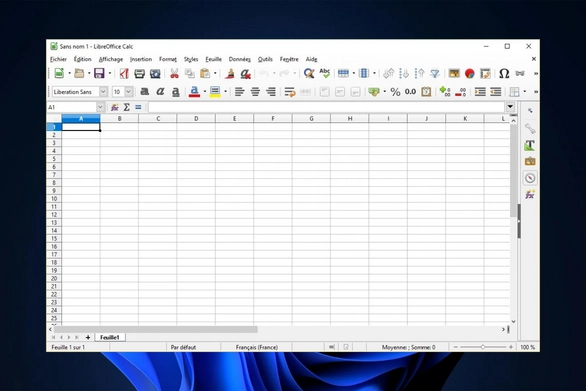Apply font color swatch red A
Viewport: 586px width, 391px height.
coord(194,92)
